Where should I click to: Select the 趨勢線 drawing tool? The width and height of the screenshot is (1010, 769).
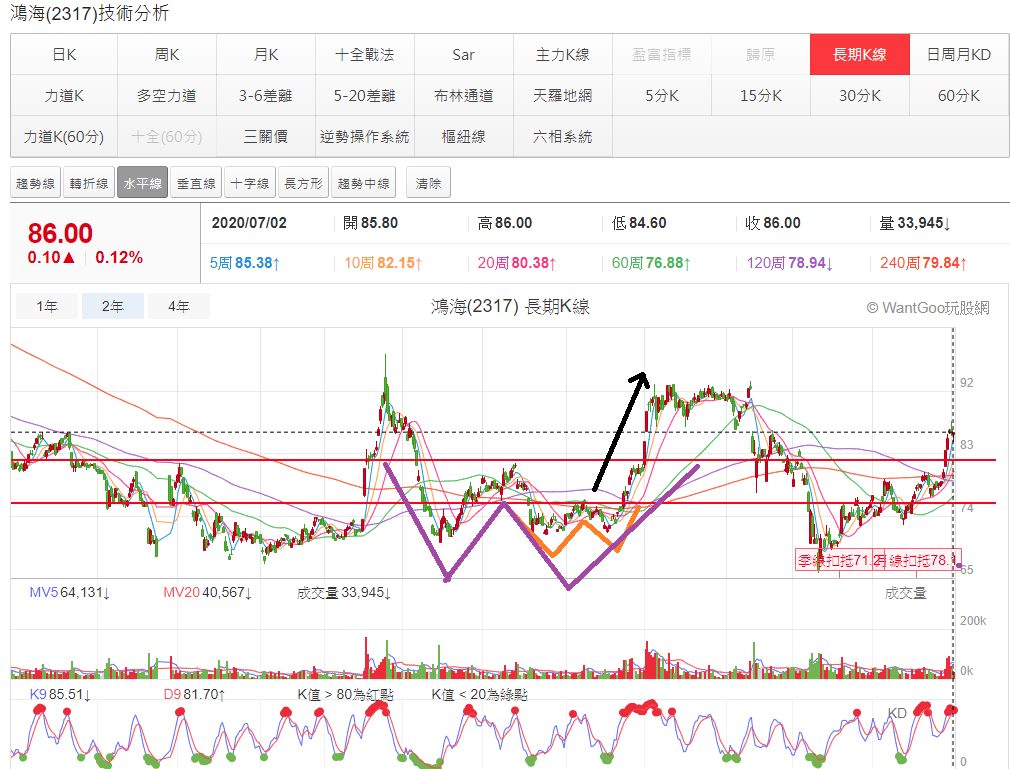pos(35,184)
